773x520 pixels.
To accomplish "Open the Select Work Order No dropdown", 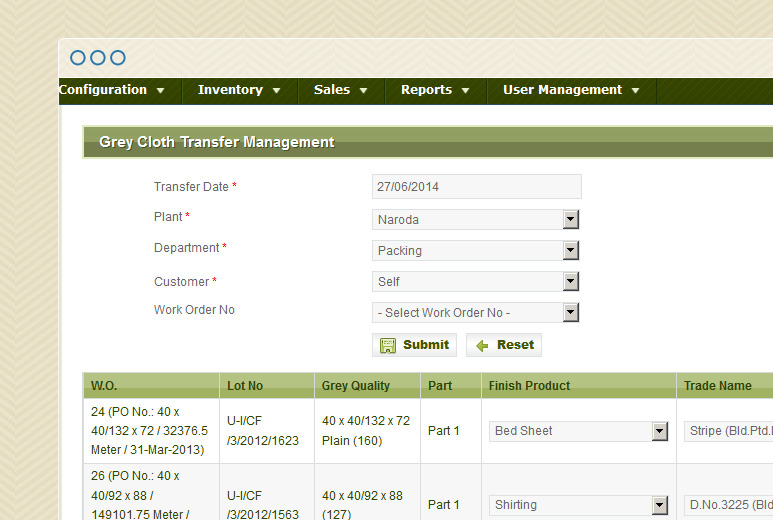I will pyautogui.click(x=475, y=312).
